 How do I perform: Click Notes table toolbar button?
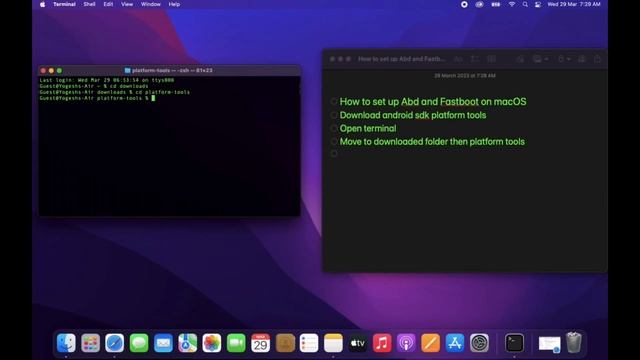(491, 59)
